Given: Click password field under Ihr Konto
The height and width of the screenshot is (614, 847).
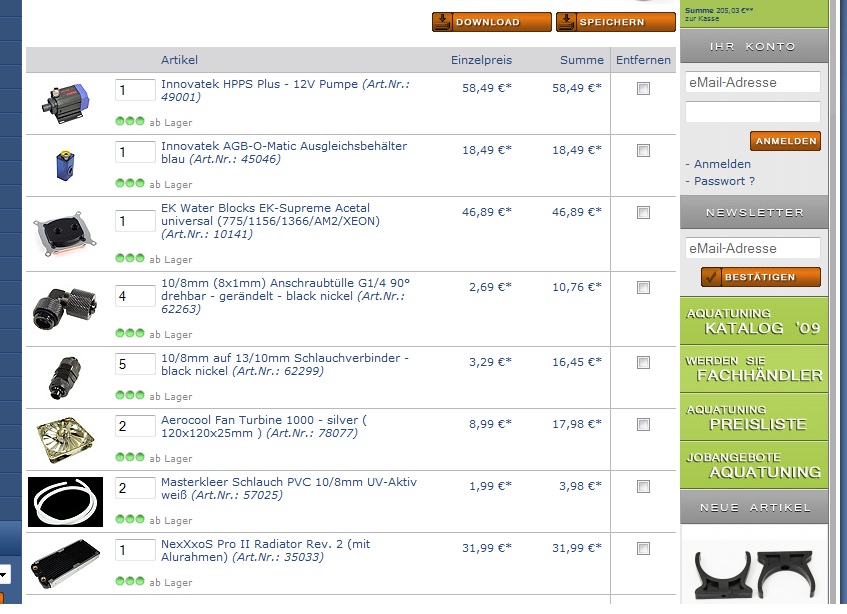Looking at the screenshot, I should (753, 112).
